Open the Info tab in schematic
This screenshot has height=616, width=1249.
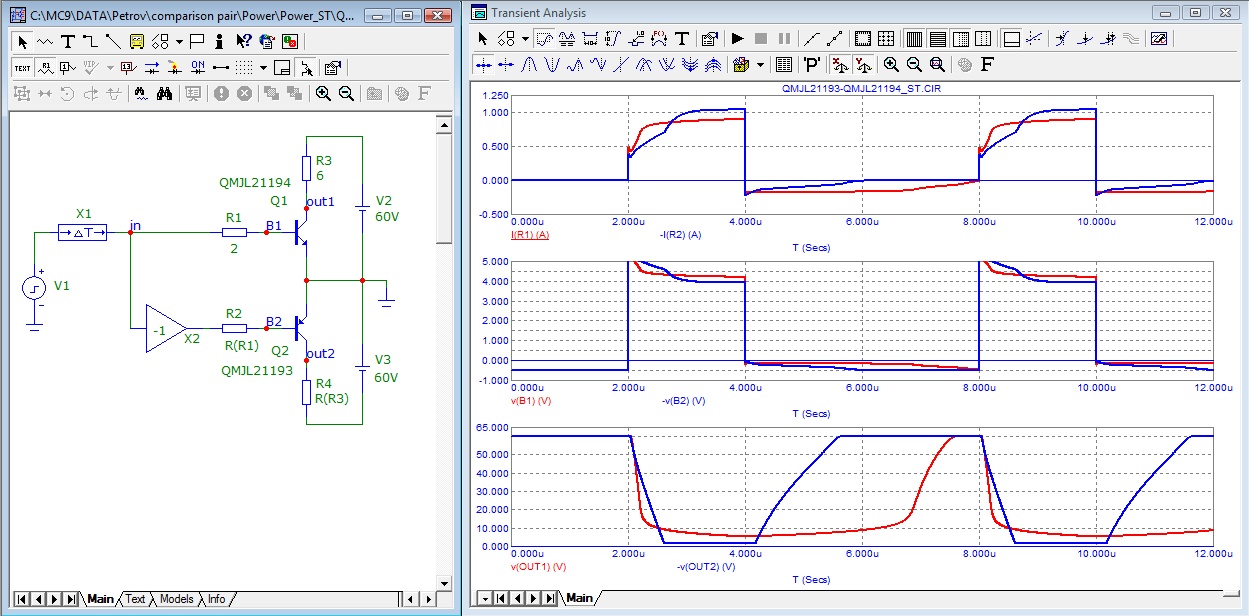click(216, 599)
